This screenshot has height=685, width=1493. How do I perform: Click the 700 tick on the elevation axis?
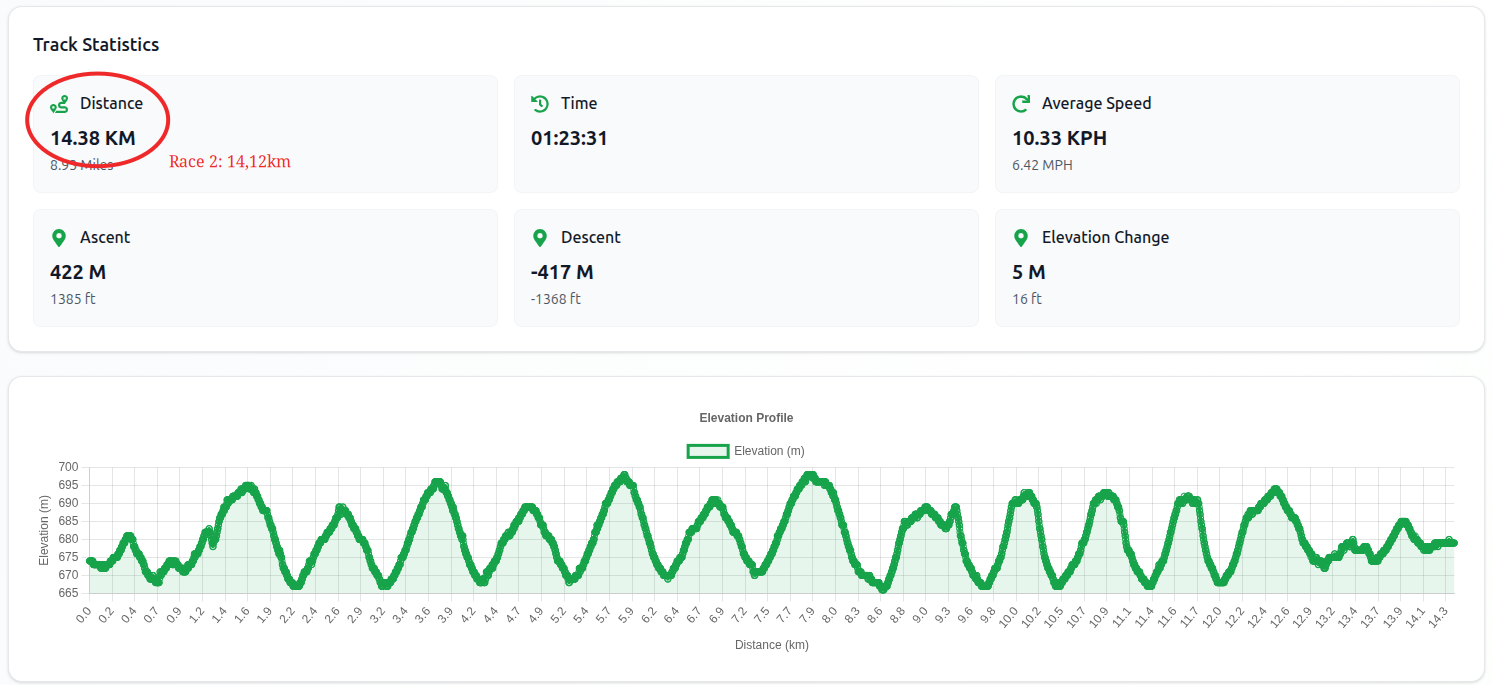68,467
